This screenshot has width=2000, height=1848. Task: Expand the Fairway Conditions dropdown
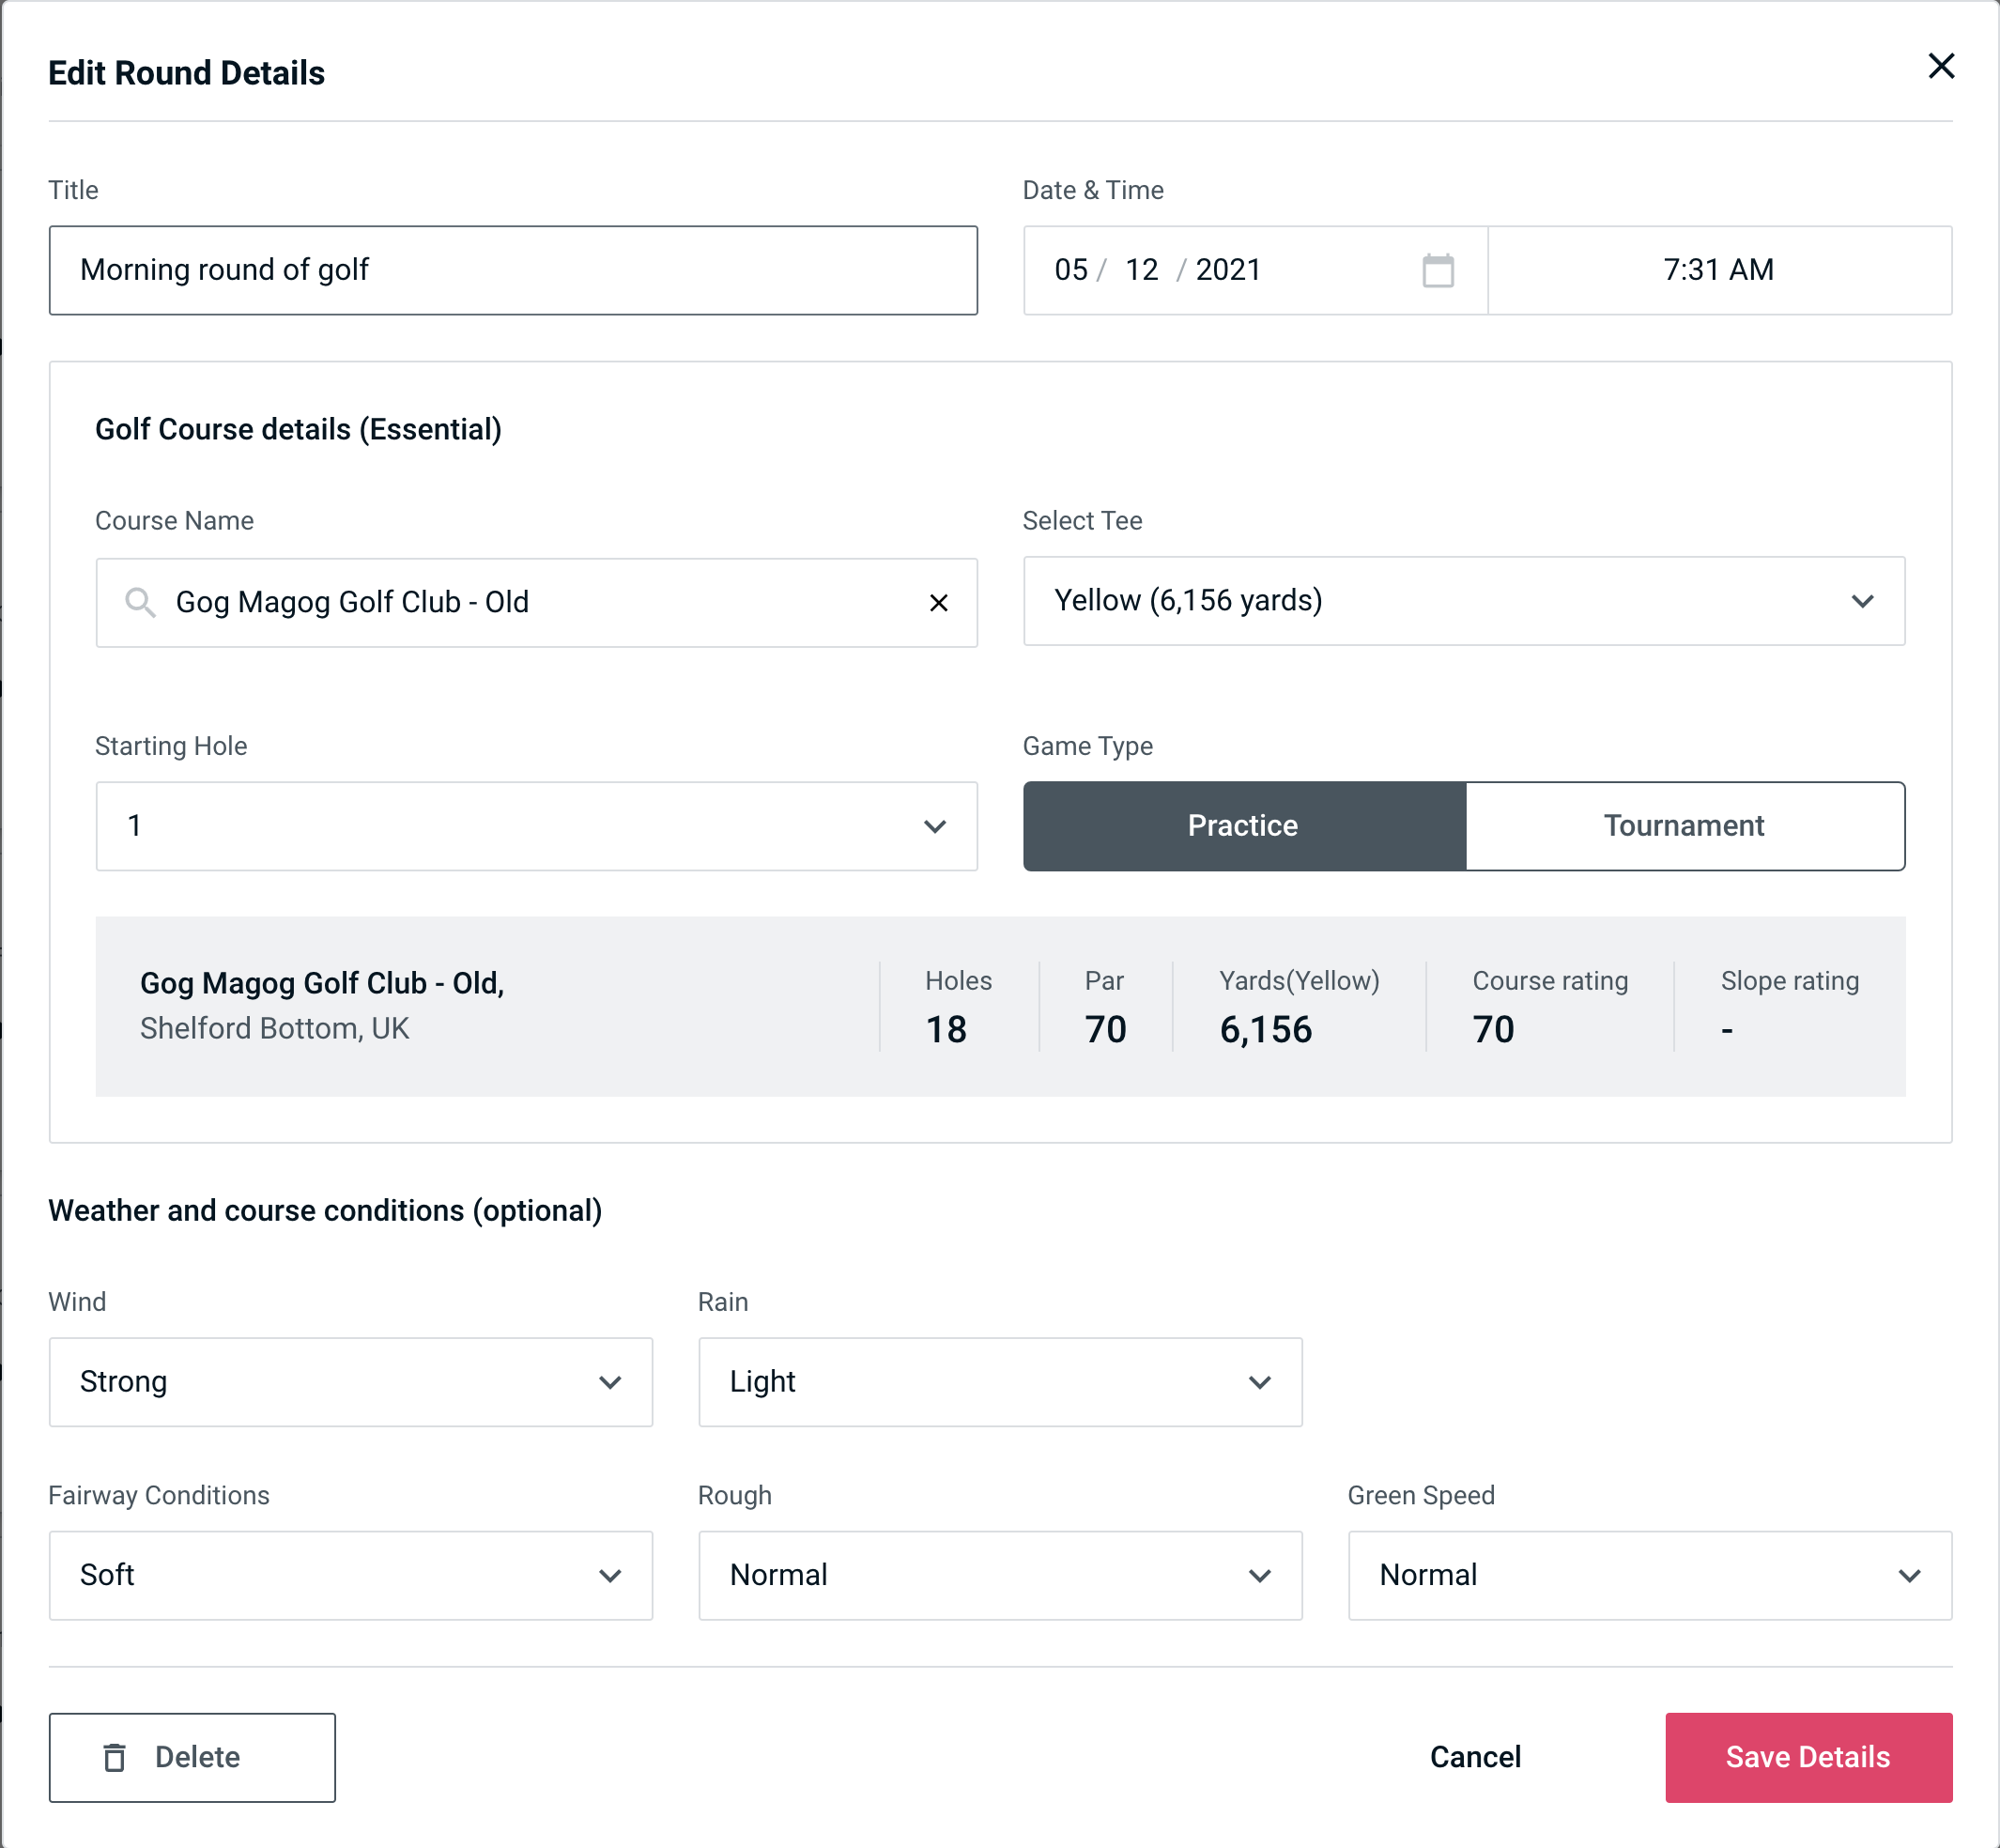350,1575
